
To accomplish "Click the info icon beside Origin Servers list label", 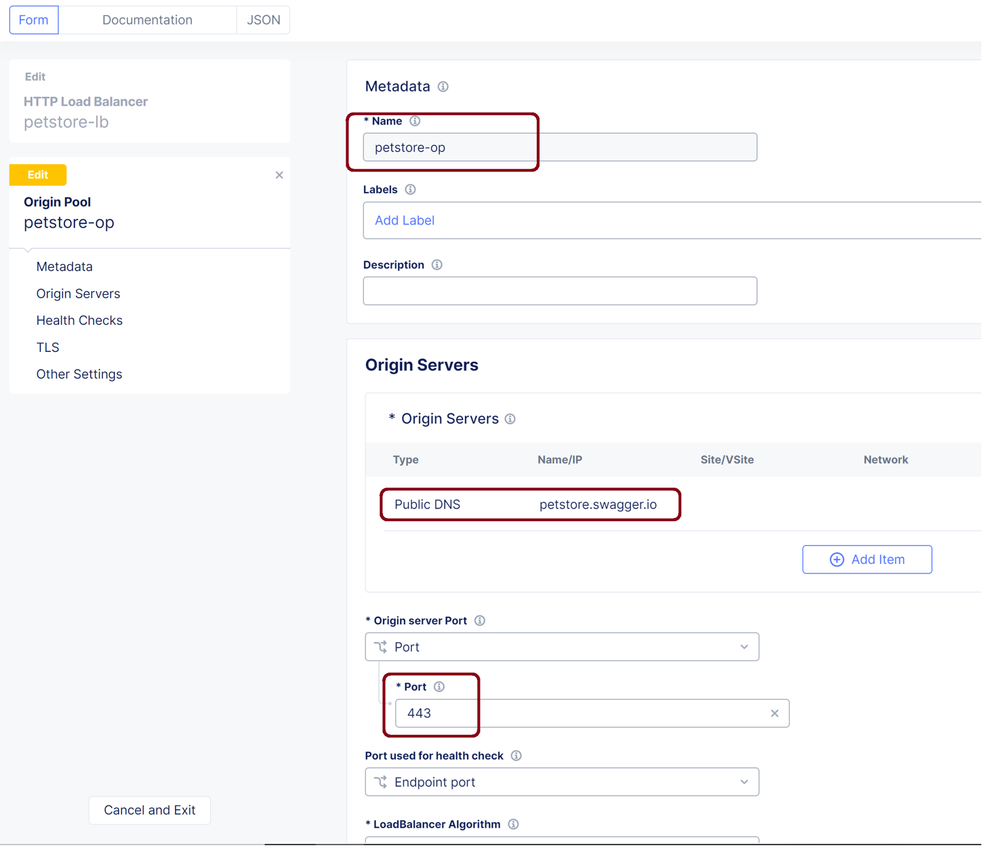I will click(x=510, y=419).
